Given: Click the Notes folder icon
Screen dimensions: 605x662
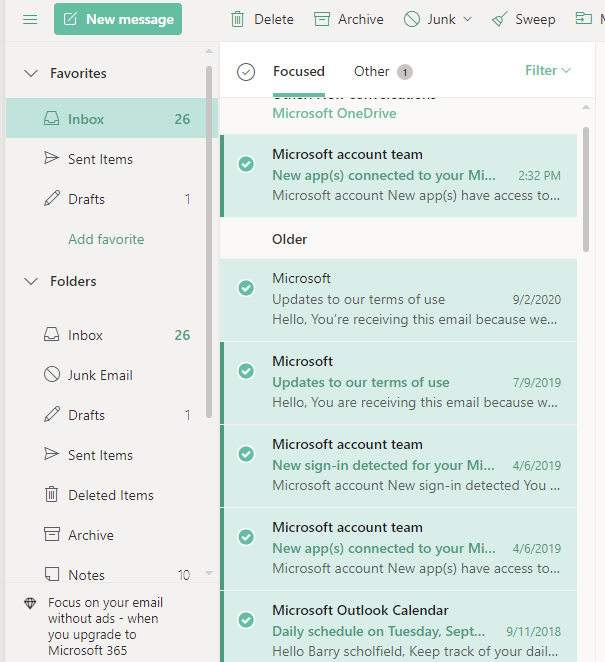Looking at the screenshot, I should pyautogui.click(x=52, y=574).
